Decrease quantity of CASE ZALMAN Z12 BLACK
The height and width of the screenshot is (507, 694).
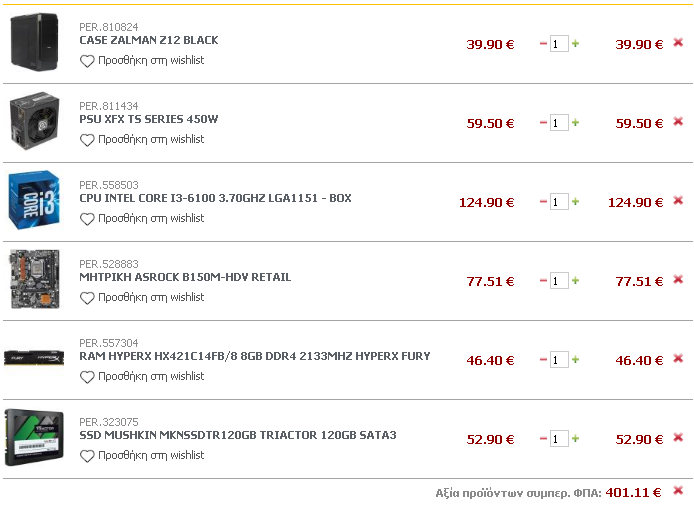[x=544, y=44]
